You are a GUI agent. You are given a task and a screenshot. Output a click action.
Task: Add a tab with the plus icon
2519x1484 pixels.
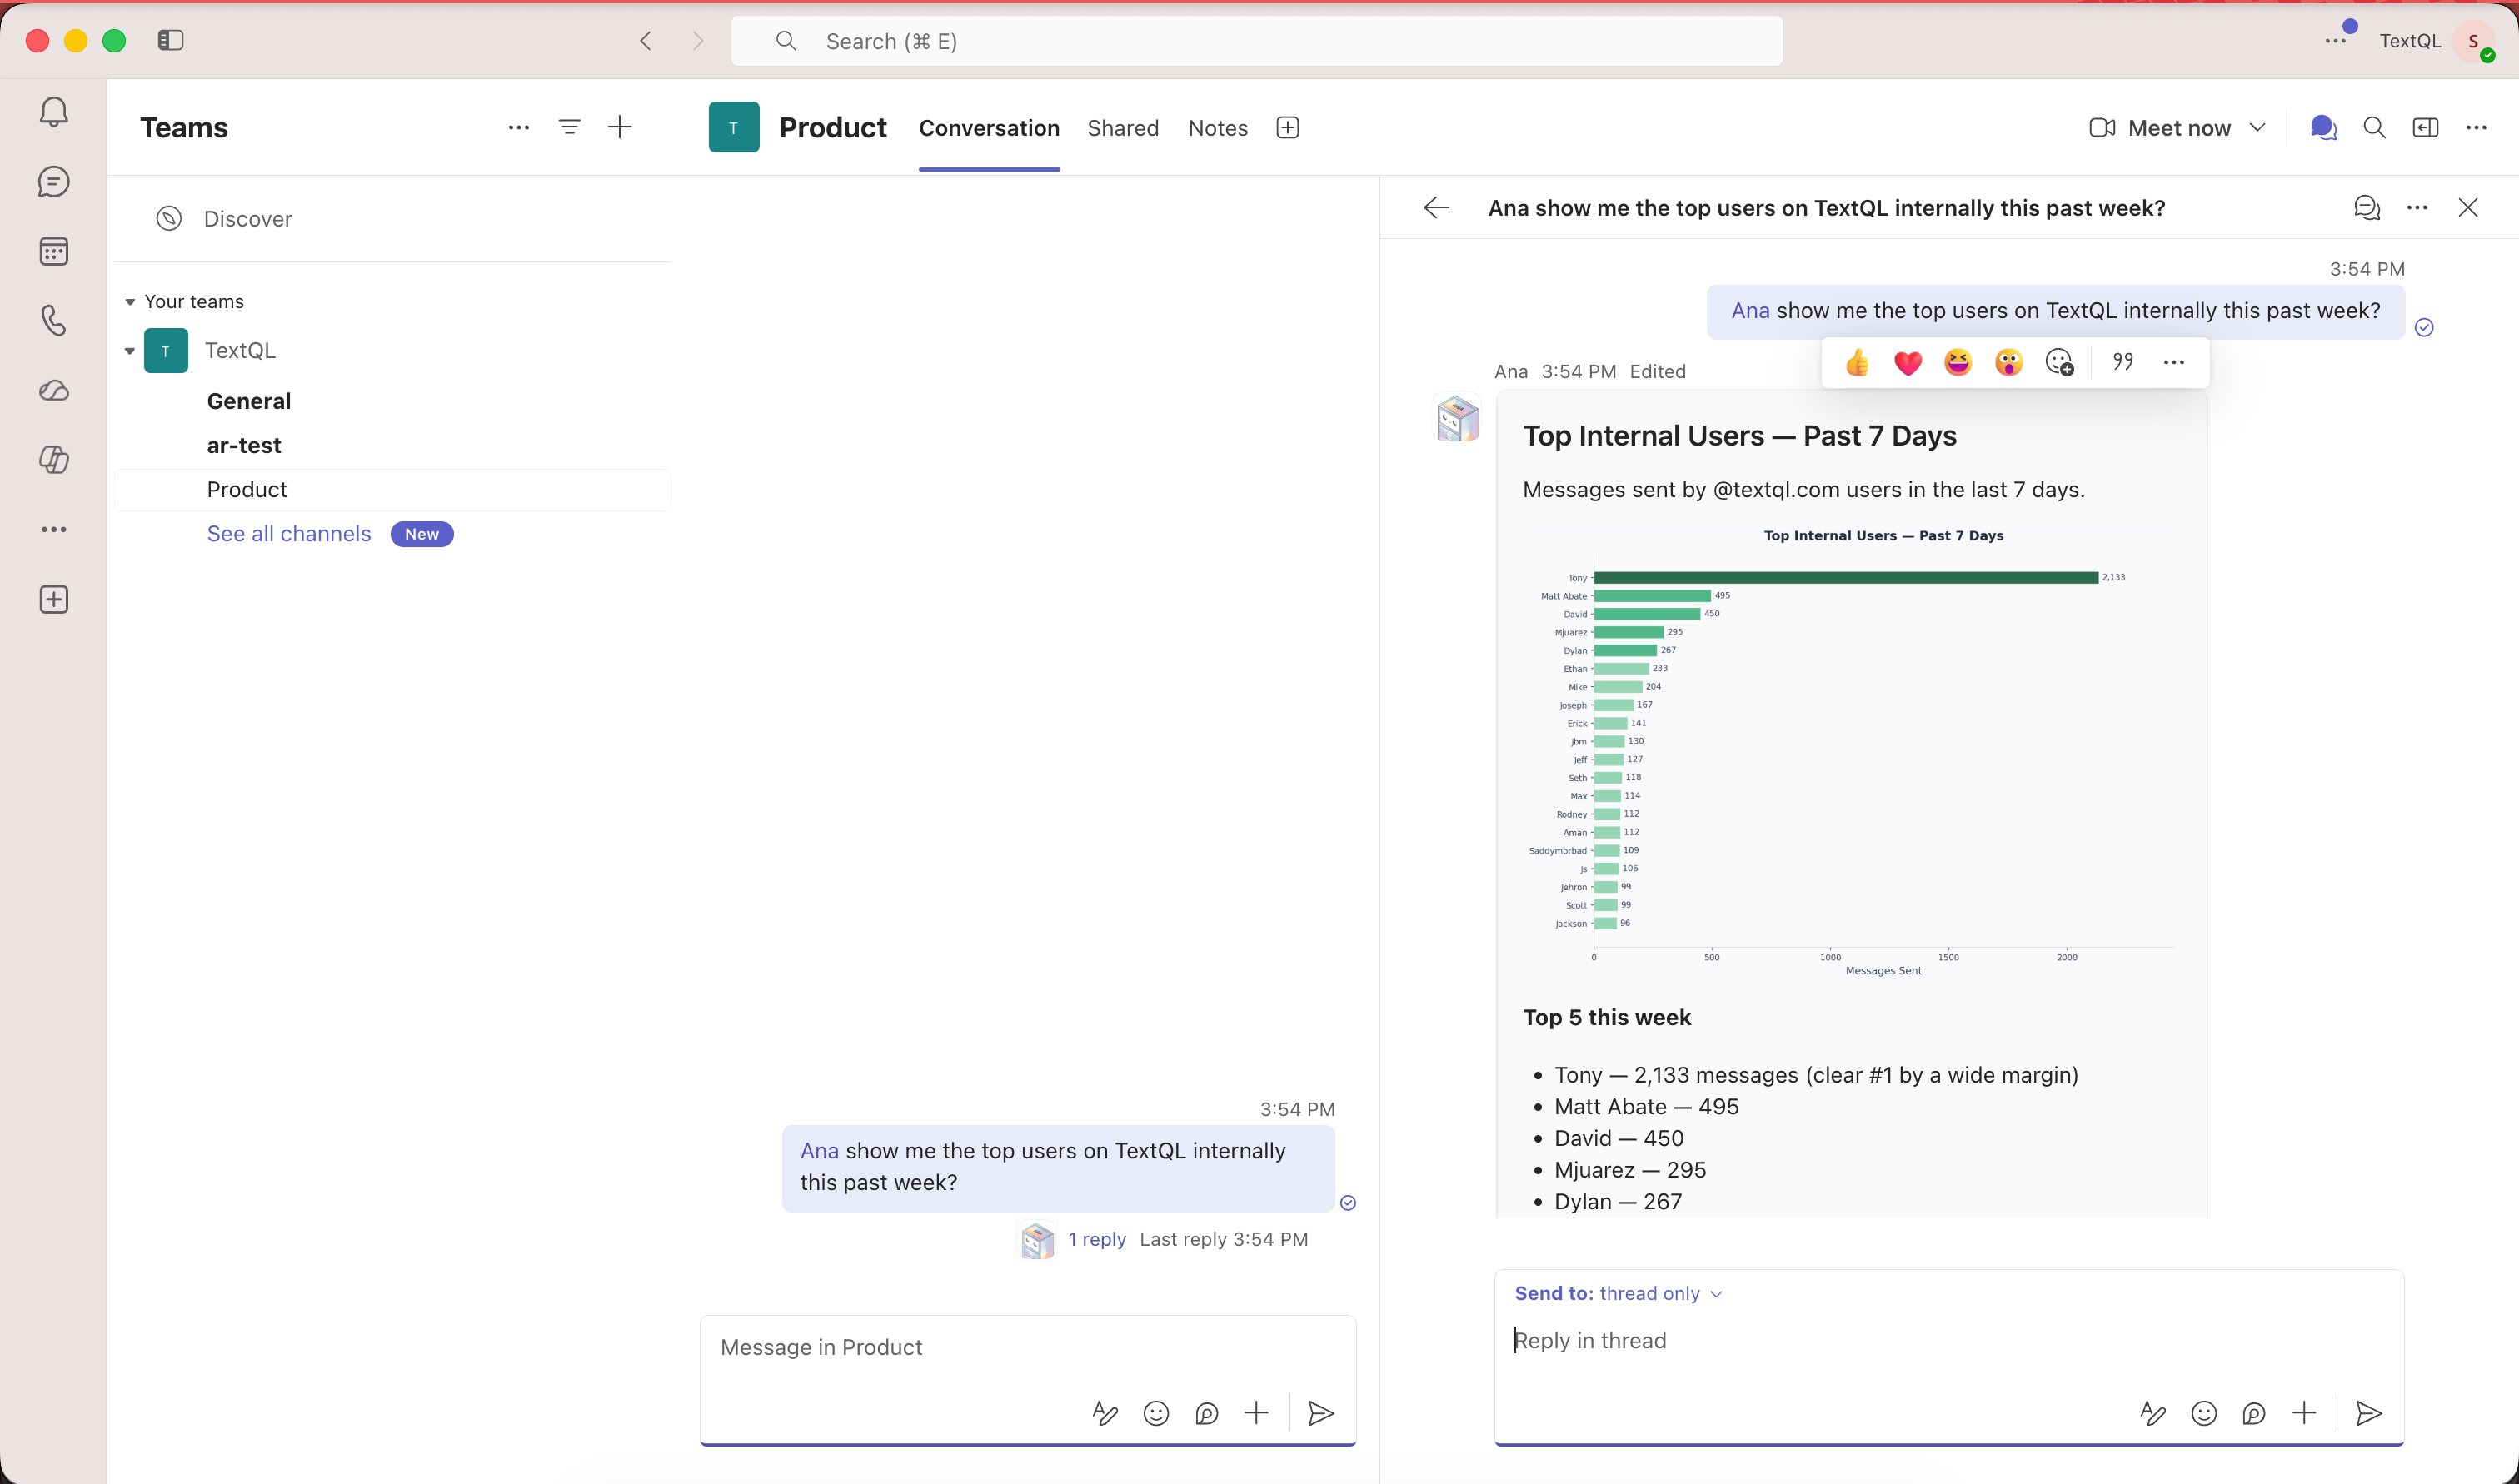click(1288, 127)
